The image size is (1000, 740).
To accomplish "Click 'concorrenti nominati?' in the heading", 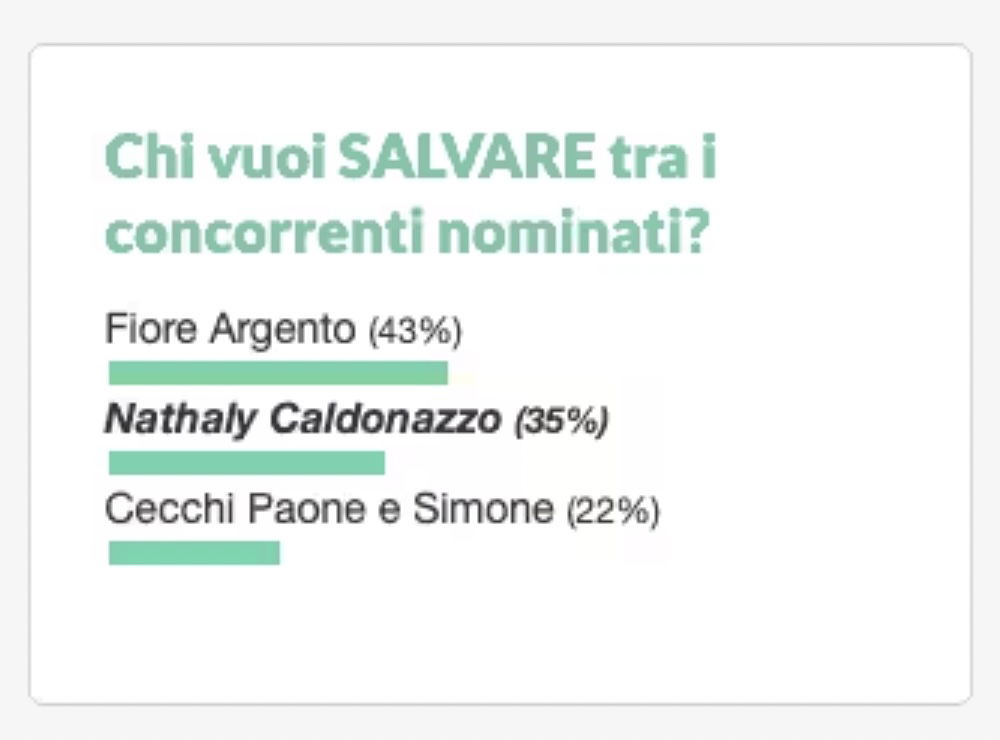I will pyautogui.click(x=406, y=231).
